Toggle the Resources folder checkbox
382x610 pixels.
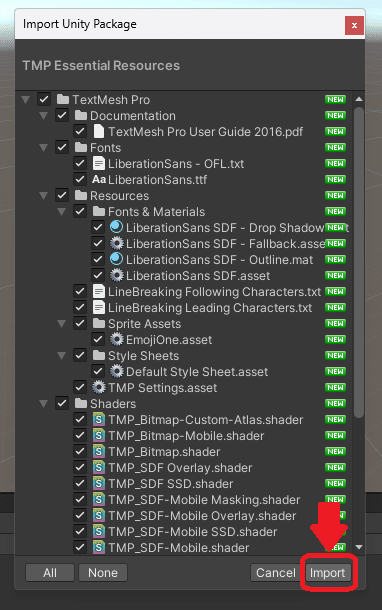pyautogui.click(x=62, y=195)
